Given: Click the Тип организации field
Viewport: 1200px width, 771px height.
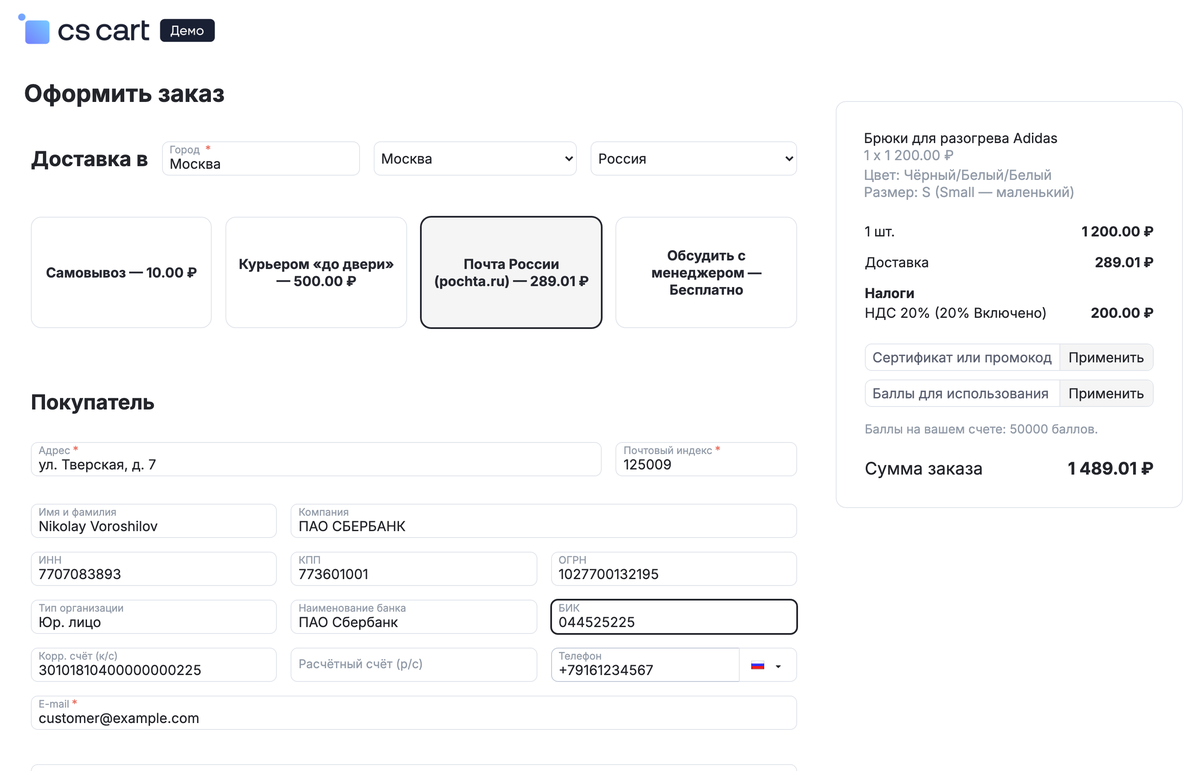Looking at the screenshot, I should (154, 617).
